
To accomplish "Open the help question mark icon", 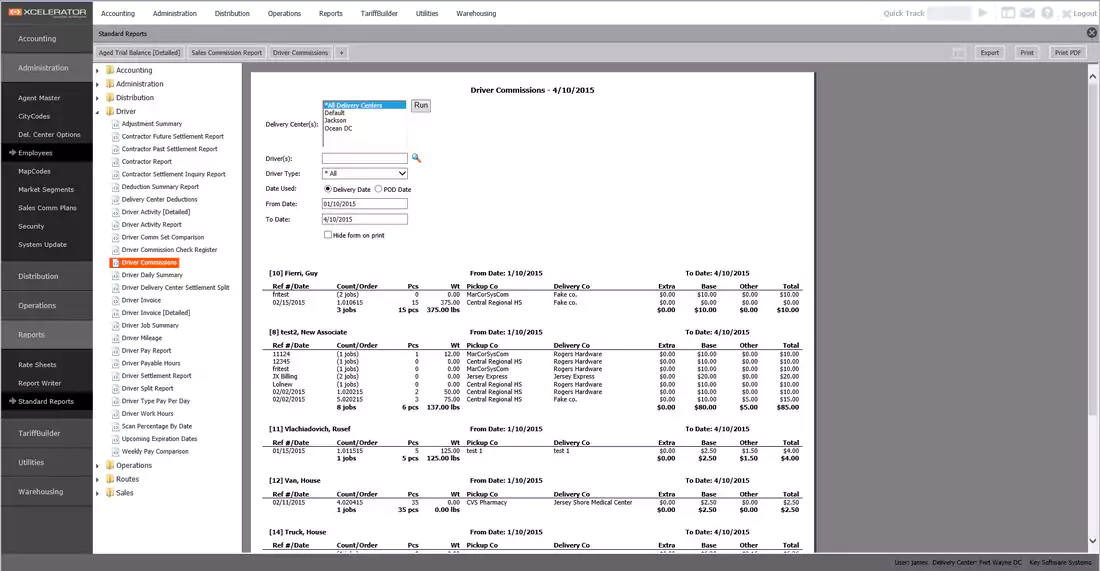I will click(1046, 13).
